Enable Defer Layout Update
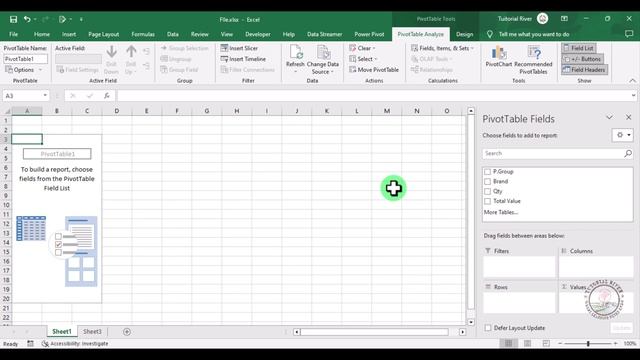This screenshot has width=640, height=360. pos(488,328)
